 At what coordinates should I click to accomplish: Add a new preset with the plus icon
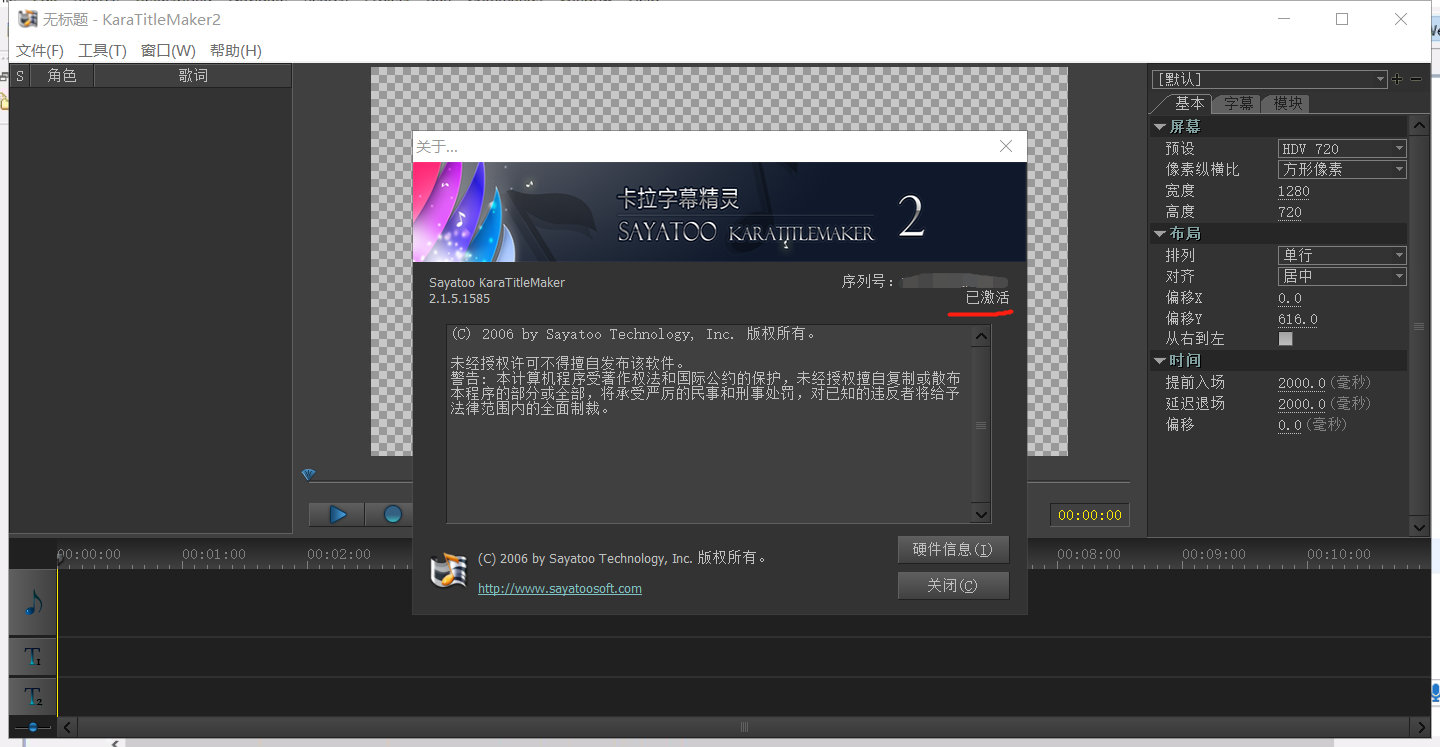[x=1397, y=79]
